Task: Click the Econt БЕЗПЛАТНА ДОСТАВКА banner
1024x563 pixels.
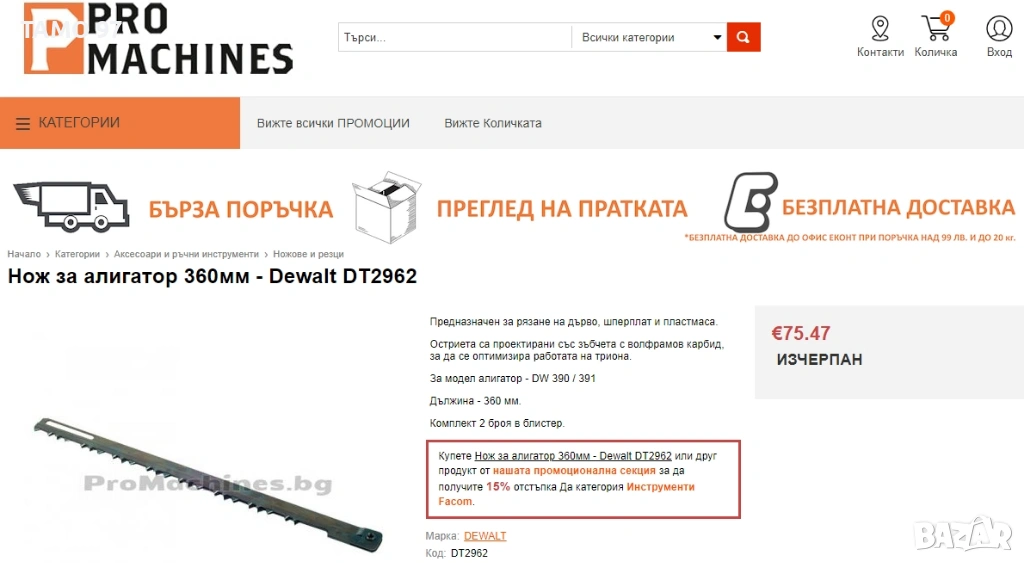Action: point(869,208)
